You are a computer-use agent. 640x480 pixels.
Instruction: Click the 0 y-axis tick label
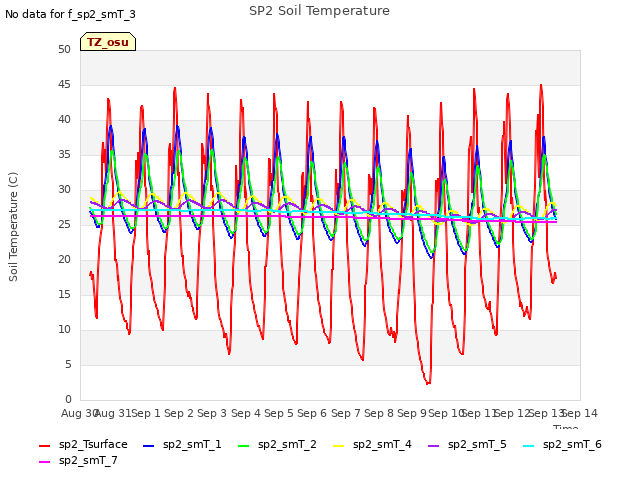tap(68, 399)
